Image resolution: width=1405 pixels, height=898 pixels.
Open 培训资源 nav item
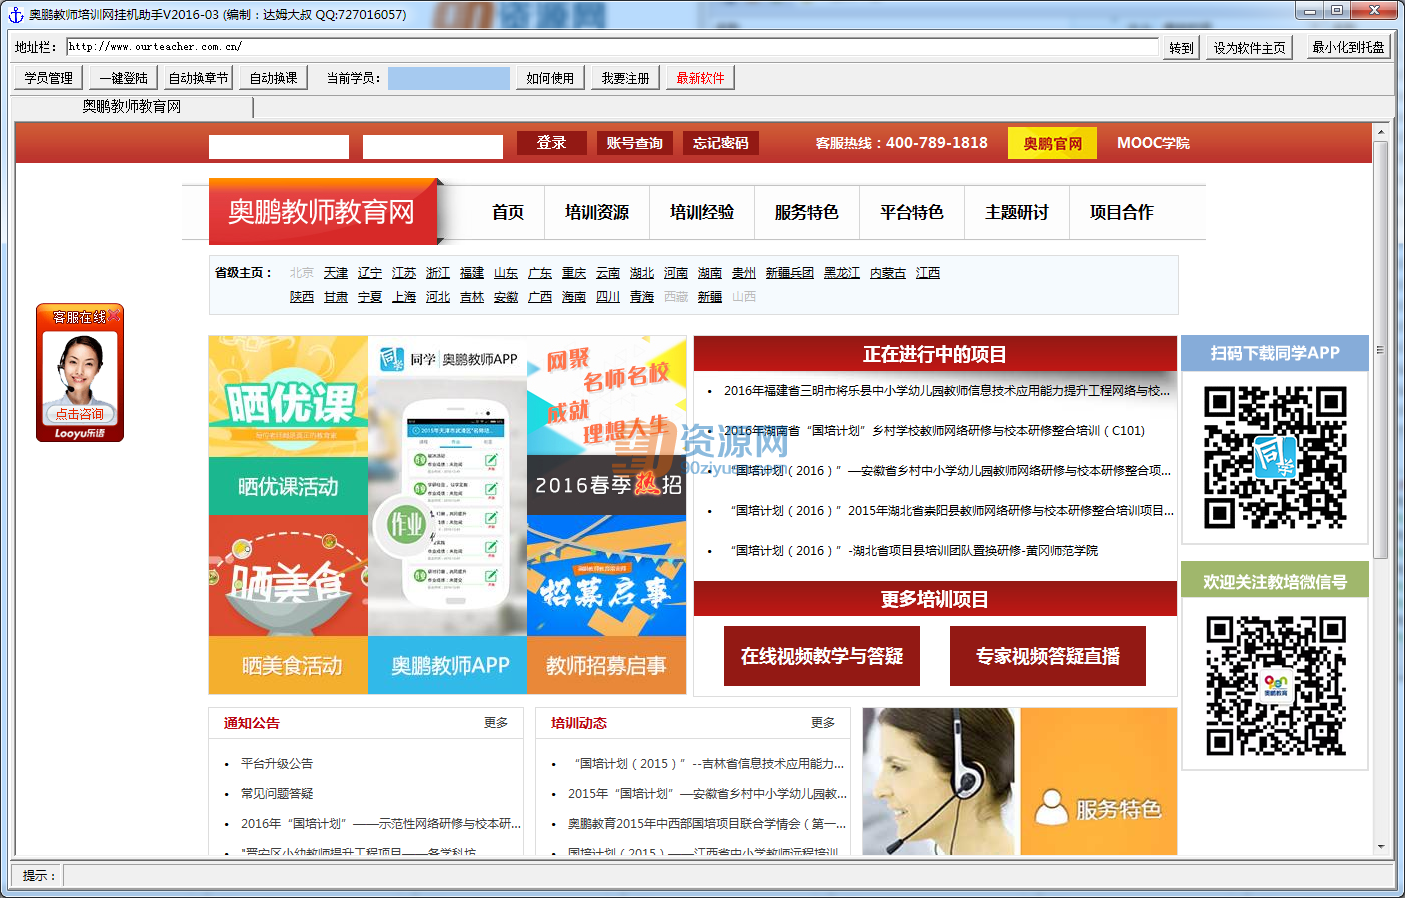click(x=597, y=212)
